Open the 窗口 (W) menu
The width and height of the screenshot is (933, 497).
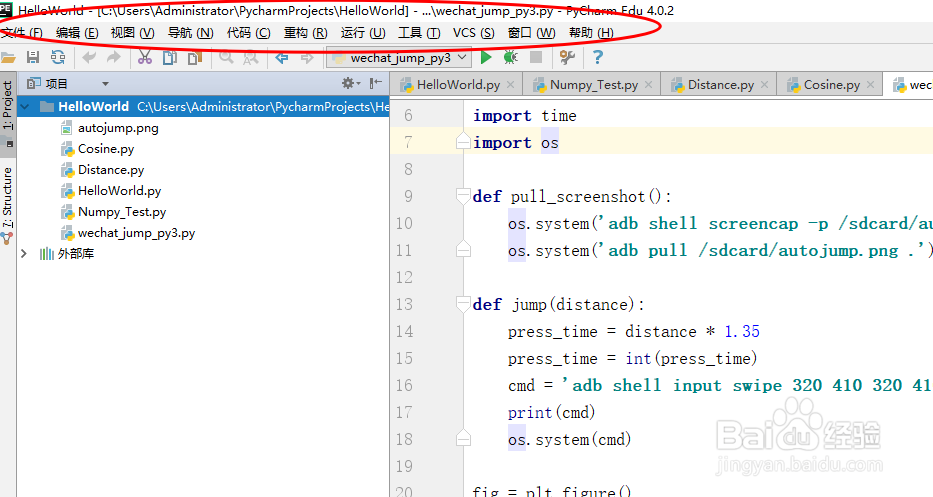pyautogui.click(x=531, y=33)
